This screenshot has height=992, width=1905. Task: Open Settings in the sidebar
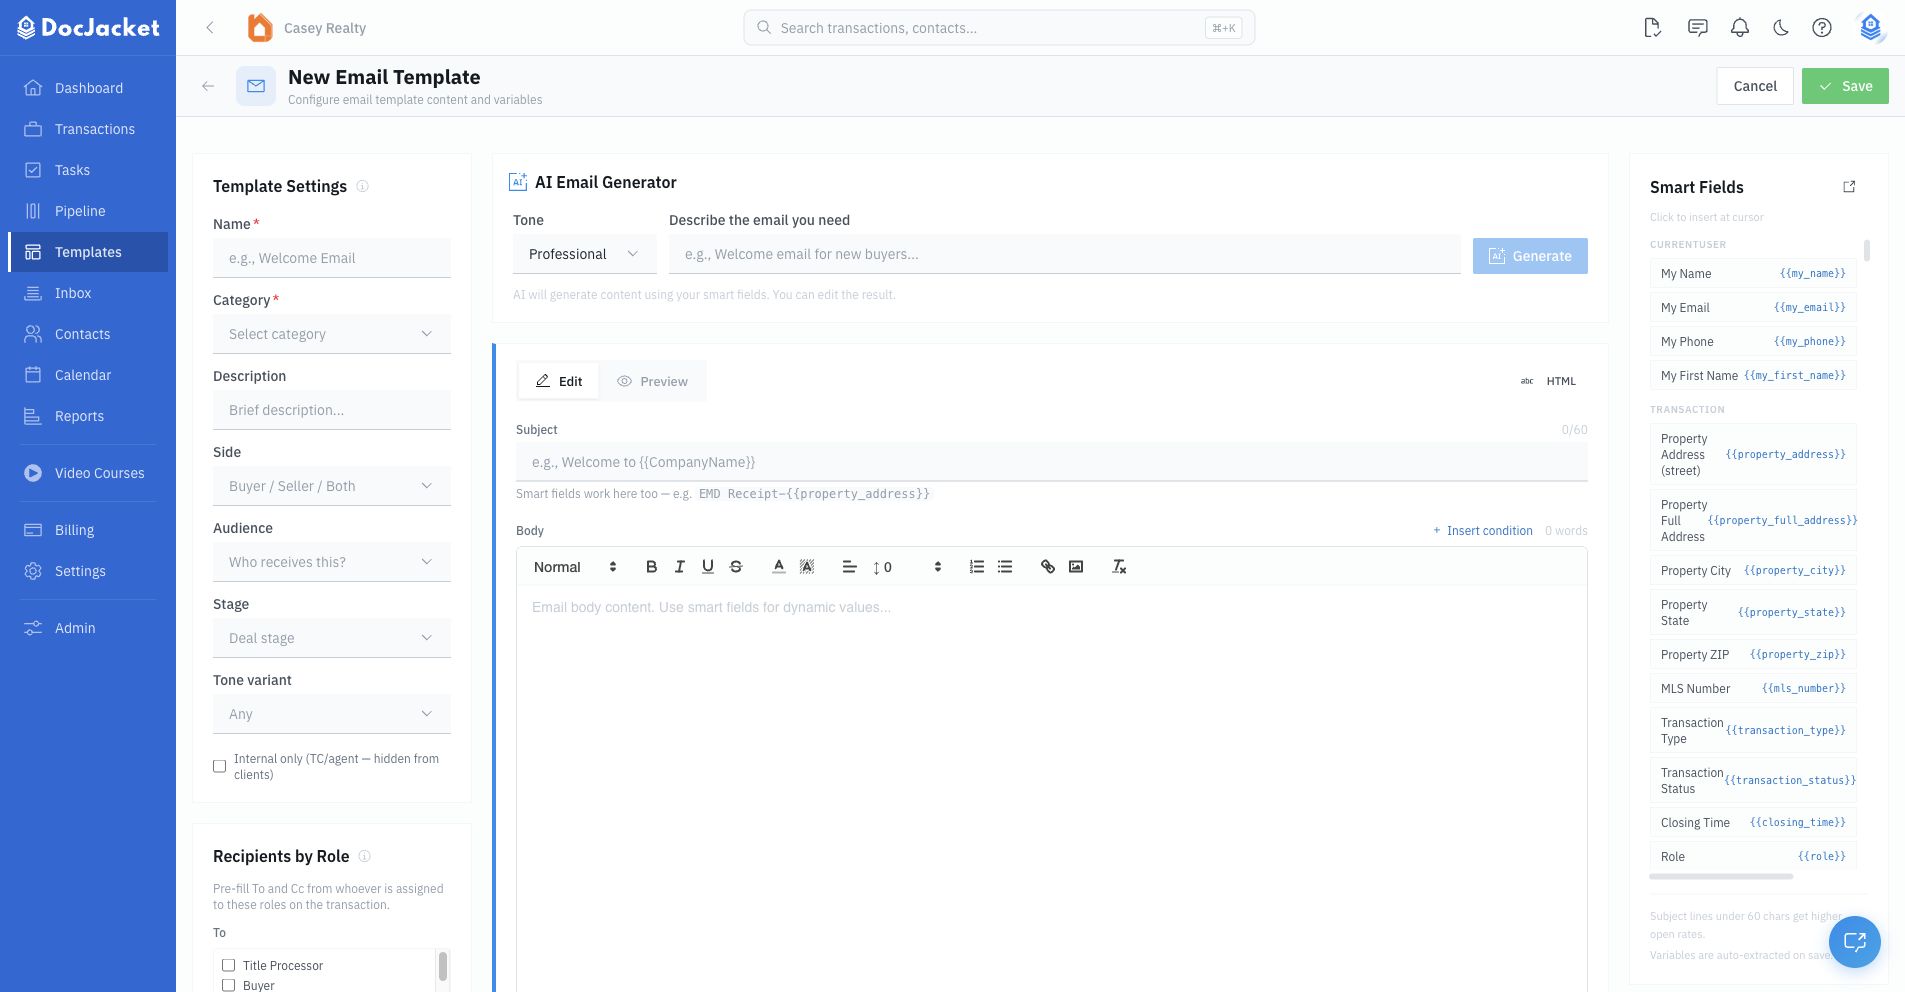coord(88,571)
